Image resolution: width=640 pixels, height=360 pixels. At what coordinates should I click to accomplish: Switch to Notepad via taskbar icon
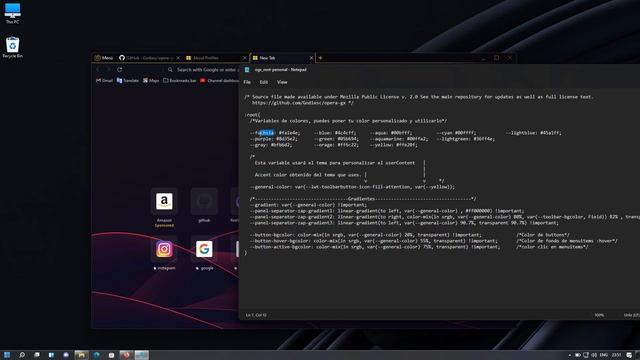pyautogui.click(x=142, y=355)
